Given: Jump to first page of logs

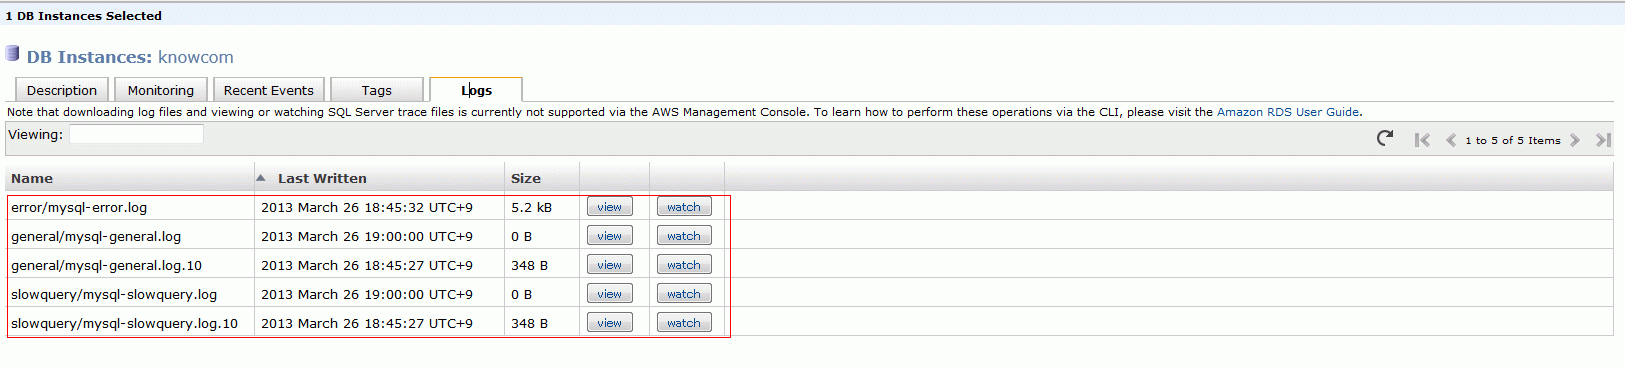Looking at the screenshot, I should click(1422, 140).
